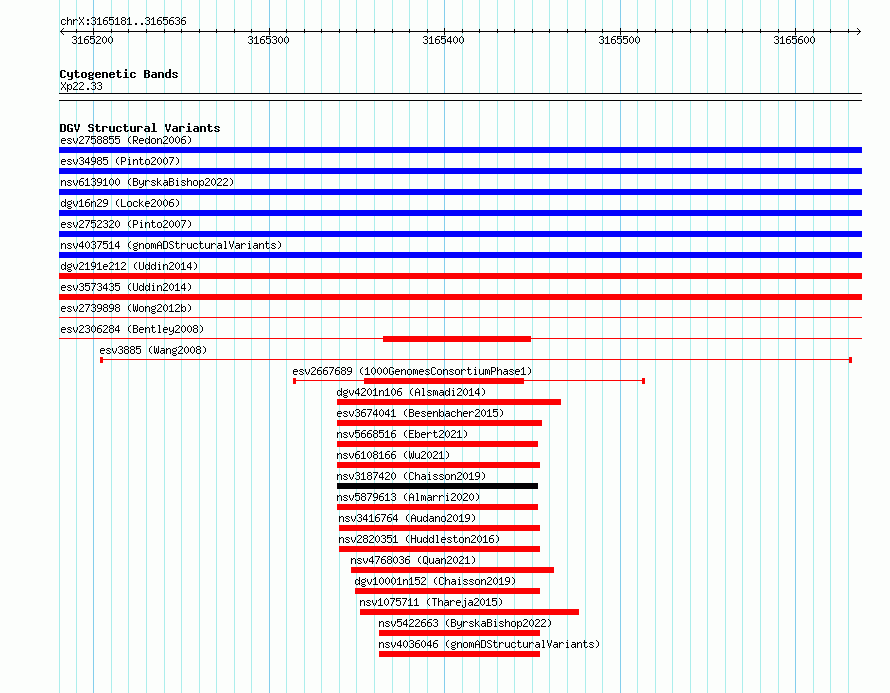Click dgv16n29 (Locke2006) label
The image size is (890, 693).
coord(120,203)
